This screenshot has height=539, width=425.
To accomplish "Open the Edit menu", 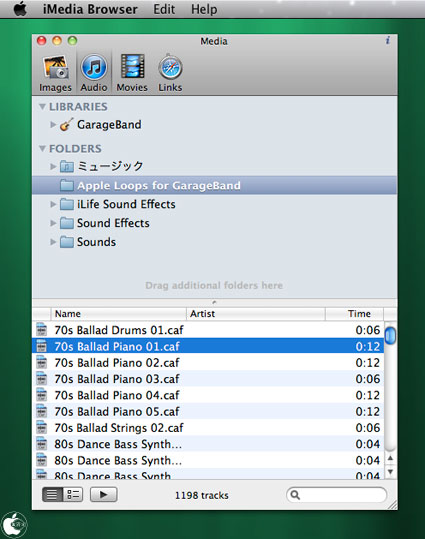I will point(164,9).
